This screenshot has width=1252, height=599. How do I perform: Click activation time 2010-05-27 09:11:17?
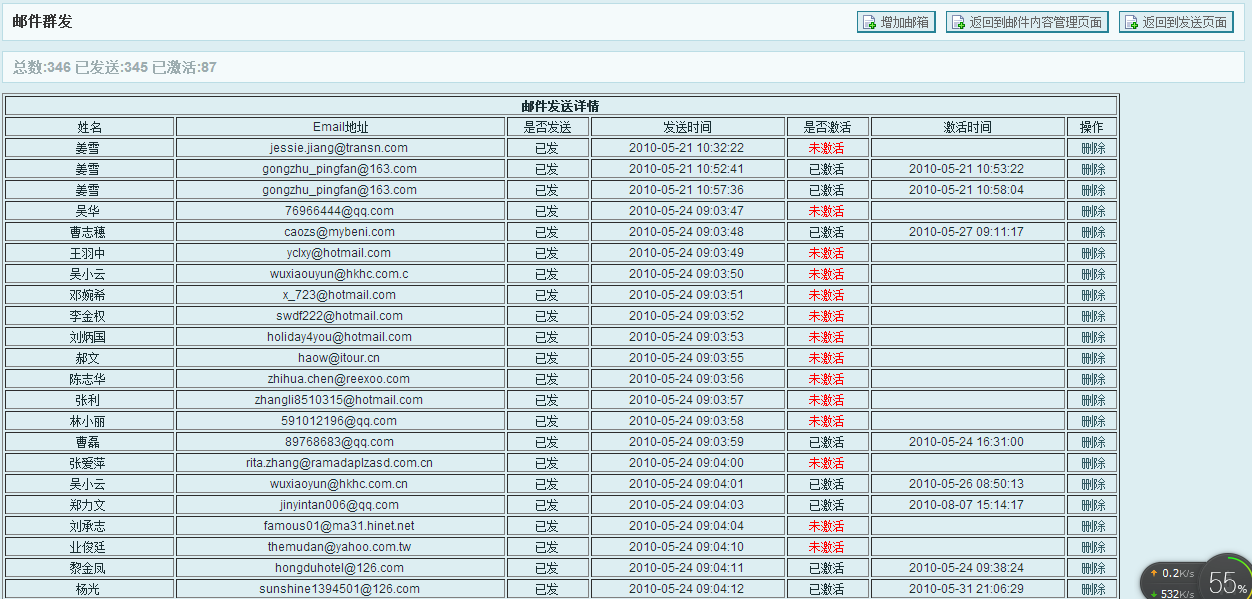[x=966, y=232]
